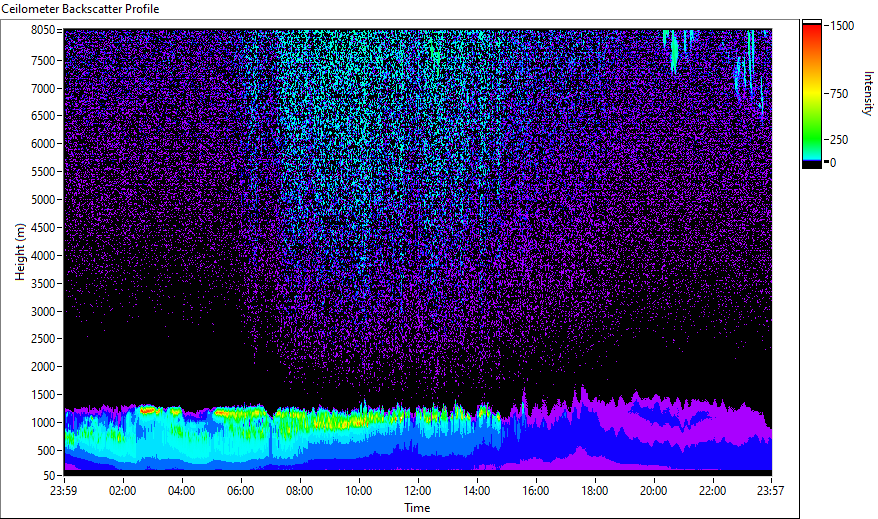The height and width of the screenshot is (519, 878).
Task: Click the Height (m) axis label
Action: (x=20, y=252)
